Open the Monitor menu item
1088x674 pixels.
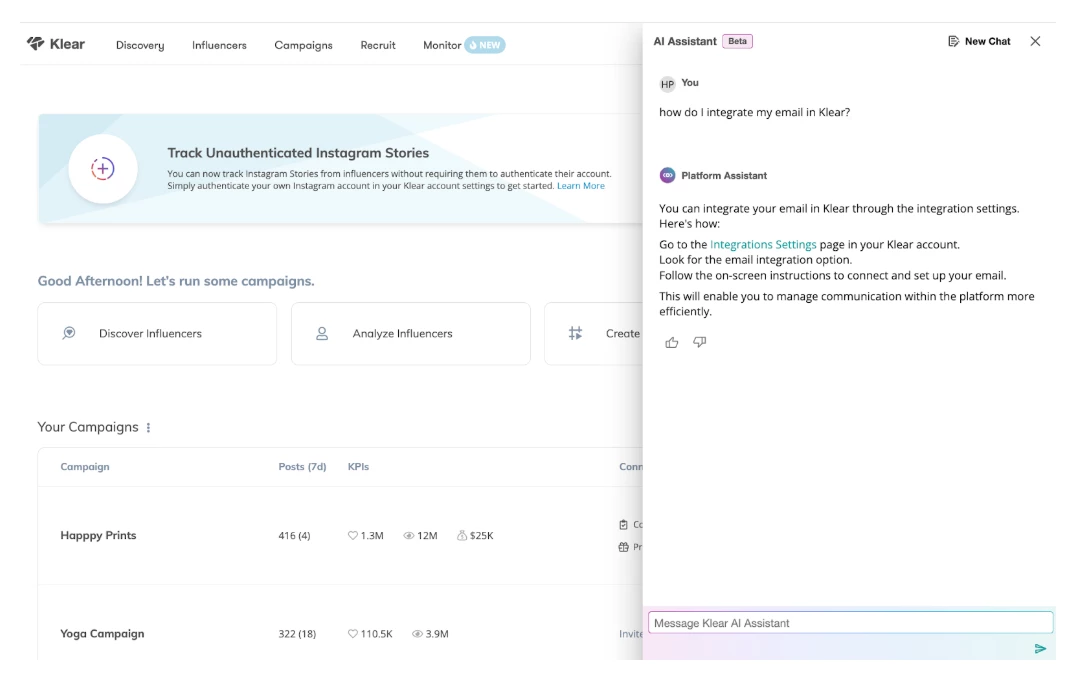pos(442,45)
